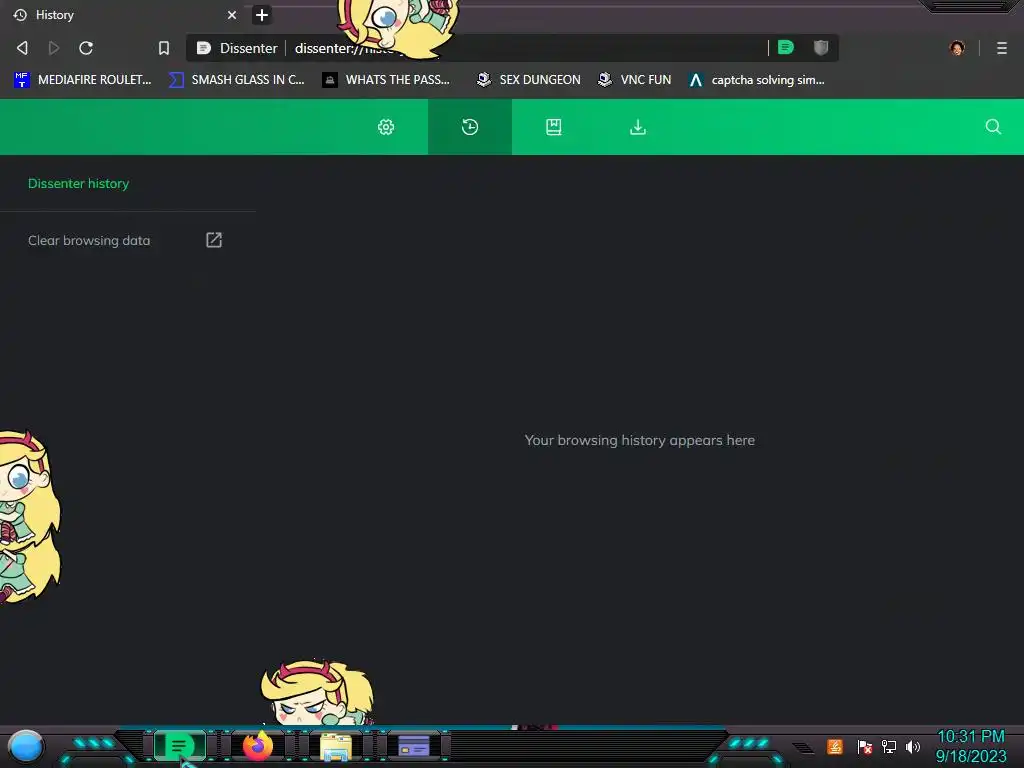Open volume speaker tray icon
The image size is (1024, 768).
(913, 746)
